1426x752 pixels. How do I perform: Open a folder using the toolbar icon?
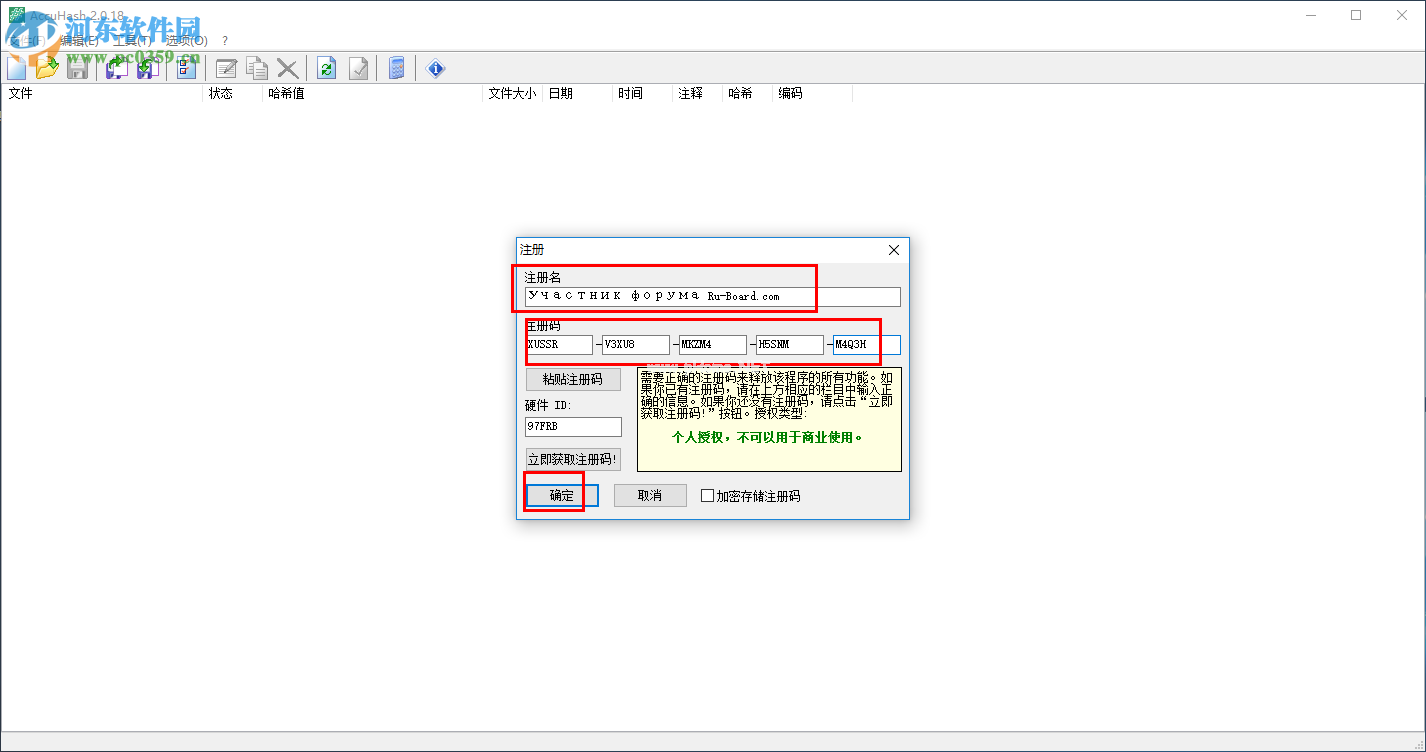47,68
